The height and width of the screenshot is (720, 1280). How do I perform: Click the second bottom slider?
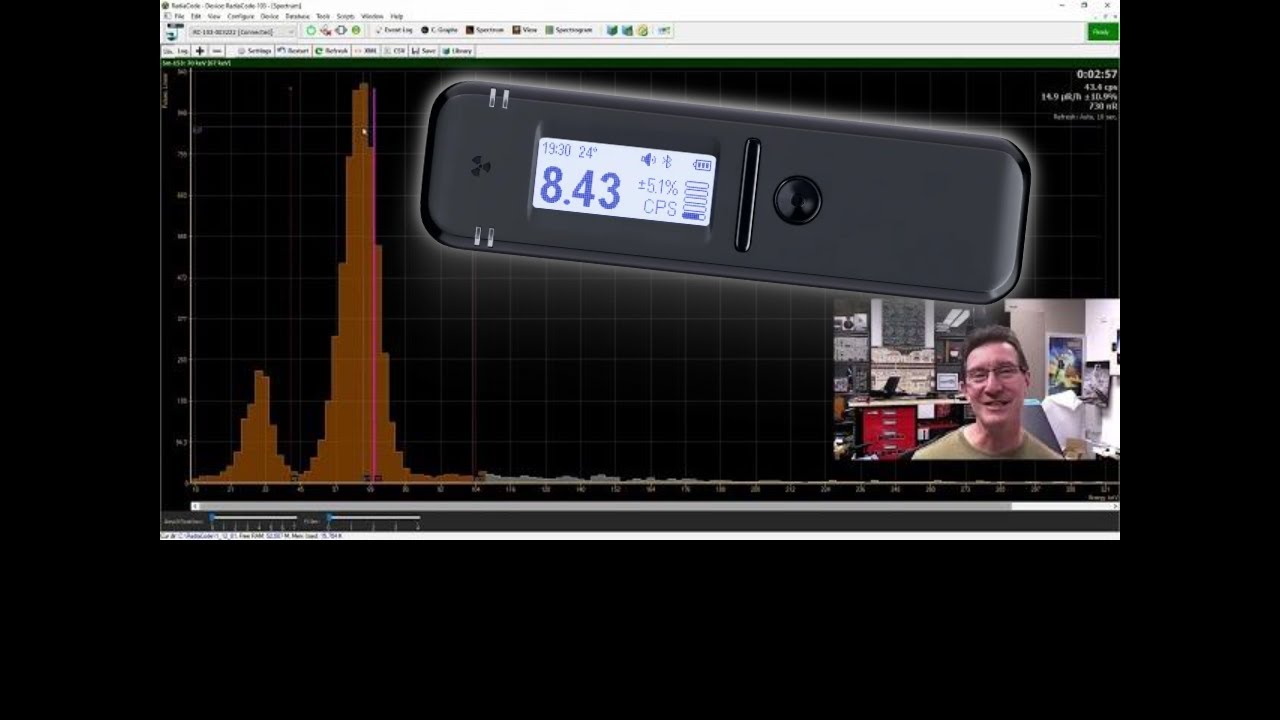[x=372, y=518]
